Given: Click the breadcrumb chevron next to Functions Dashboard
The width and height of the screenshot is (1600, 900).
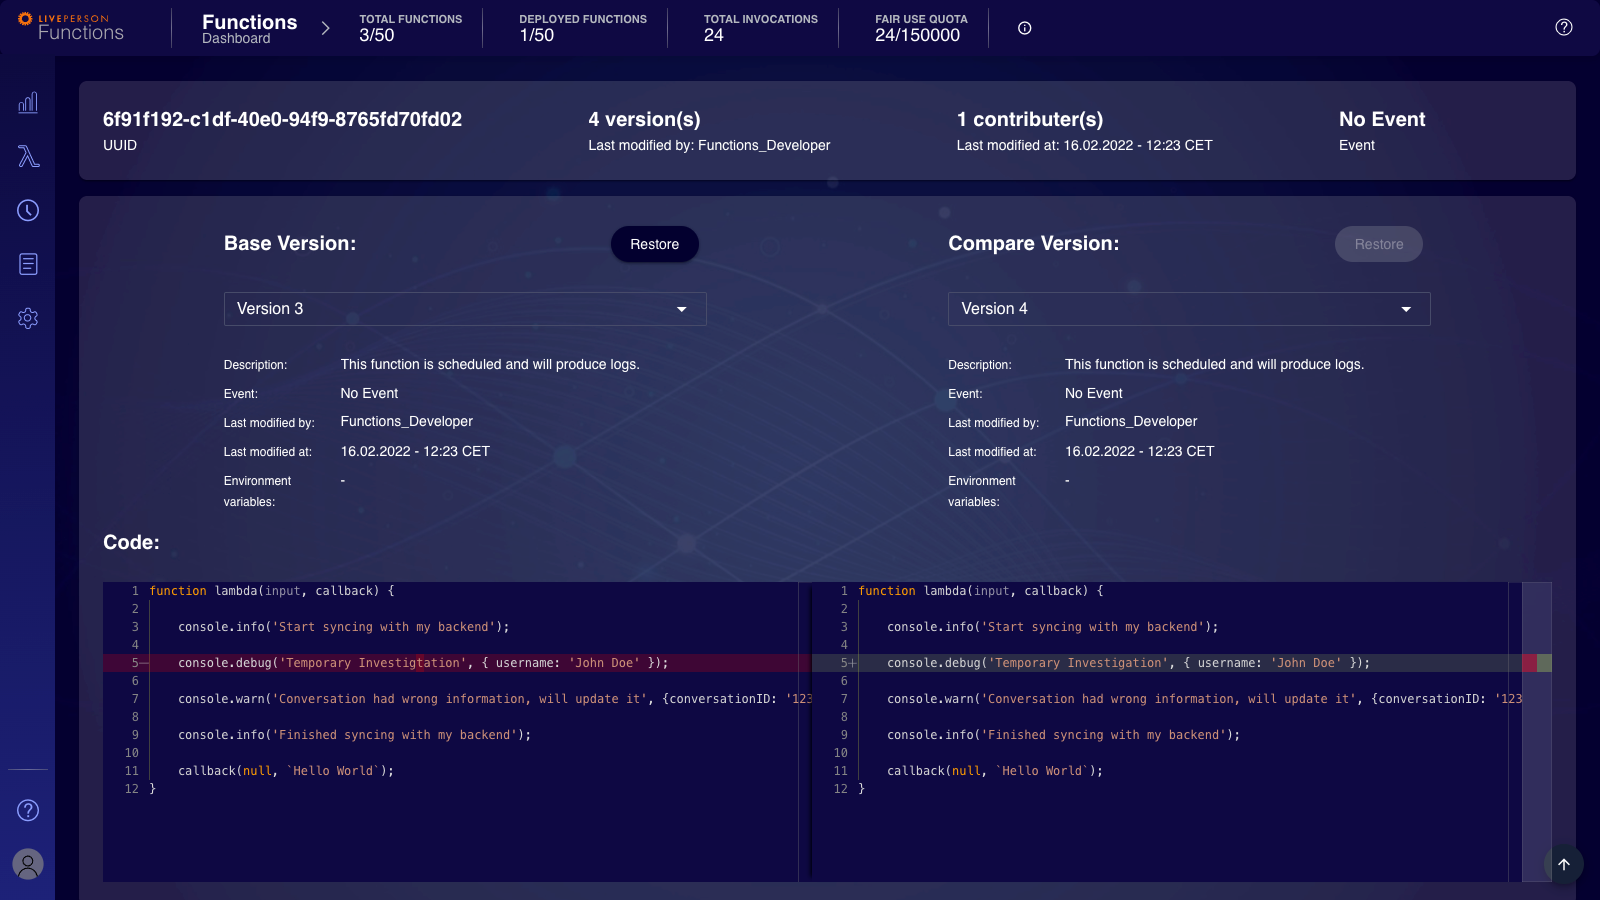Looking at the screenshot, I should (325, 28).
